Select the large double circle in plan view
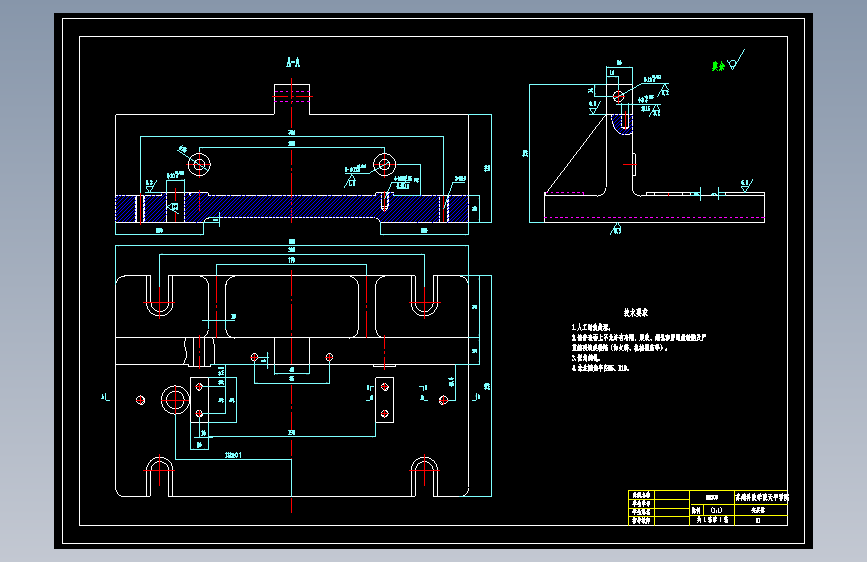 (x=175, y=400)
